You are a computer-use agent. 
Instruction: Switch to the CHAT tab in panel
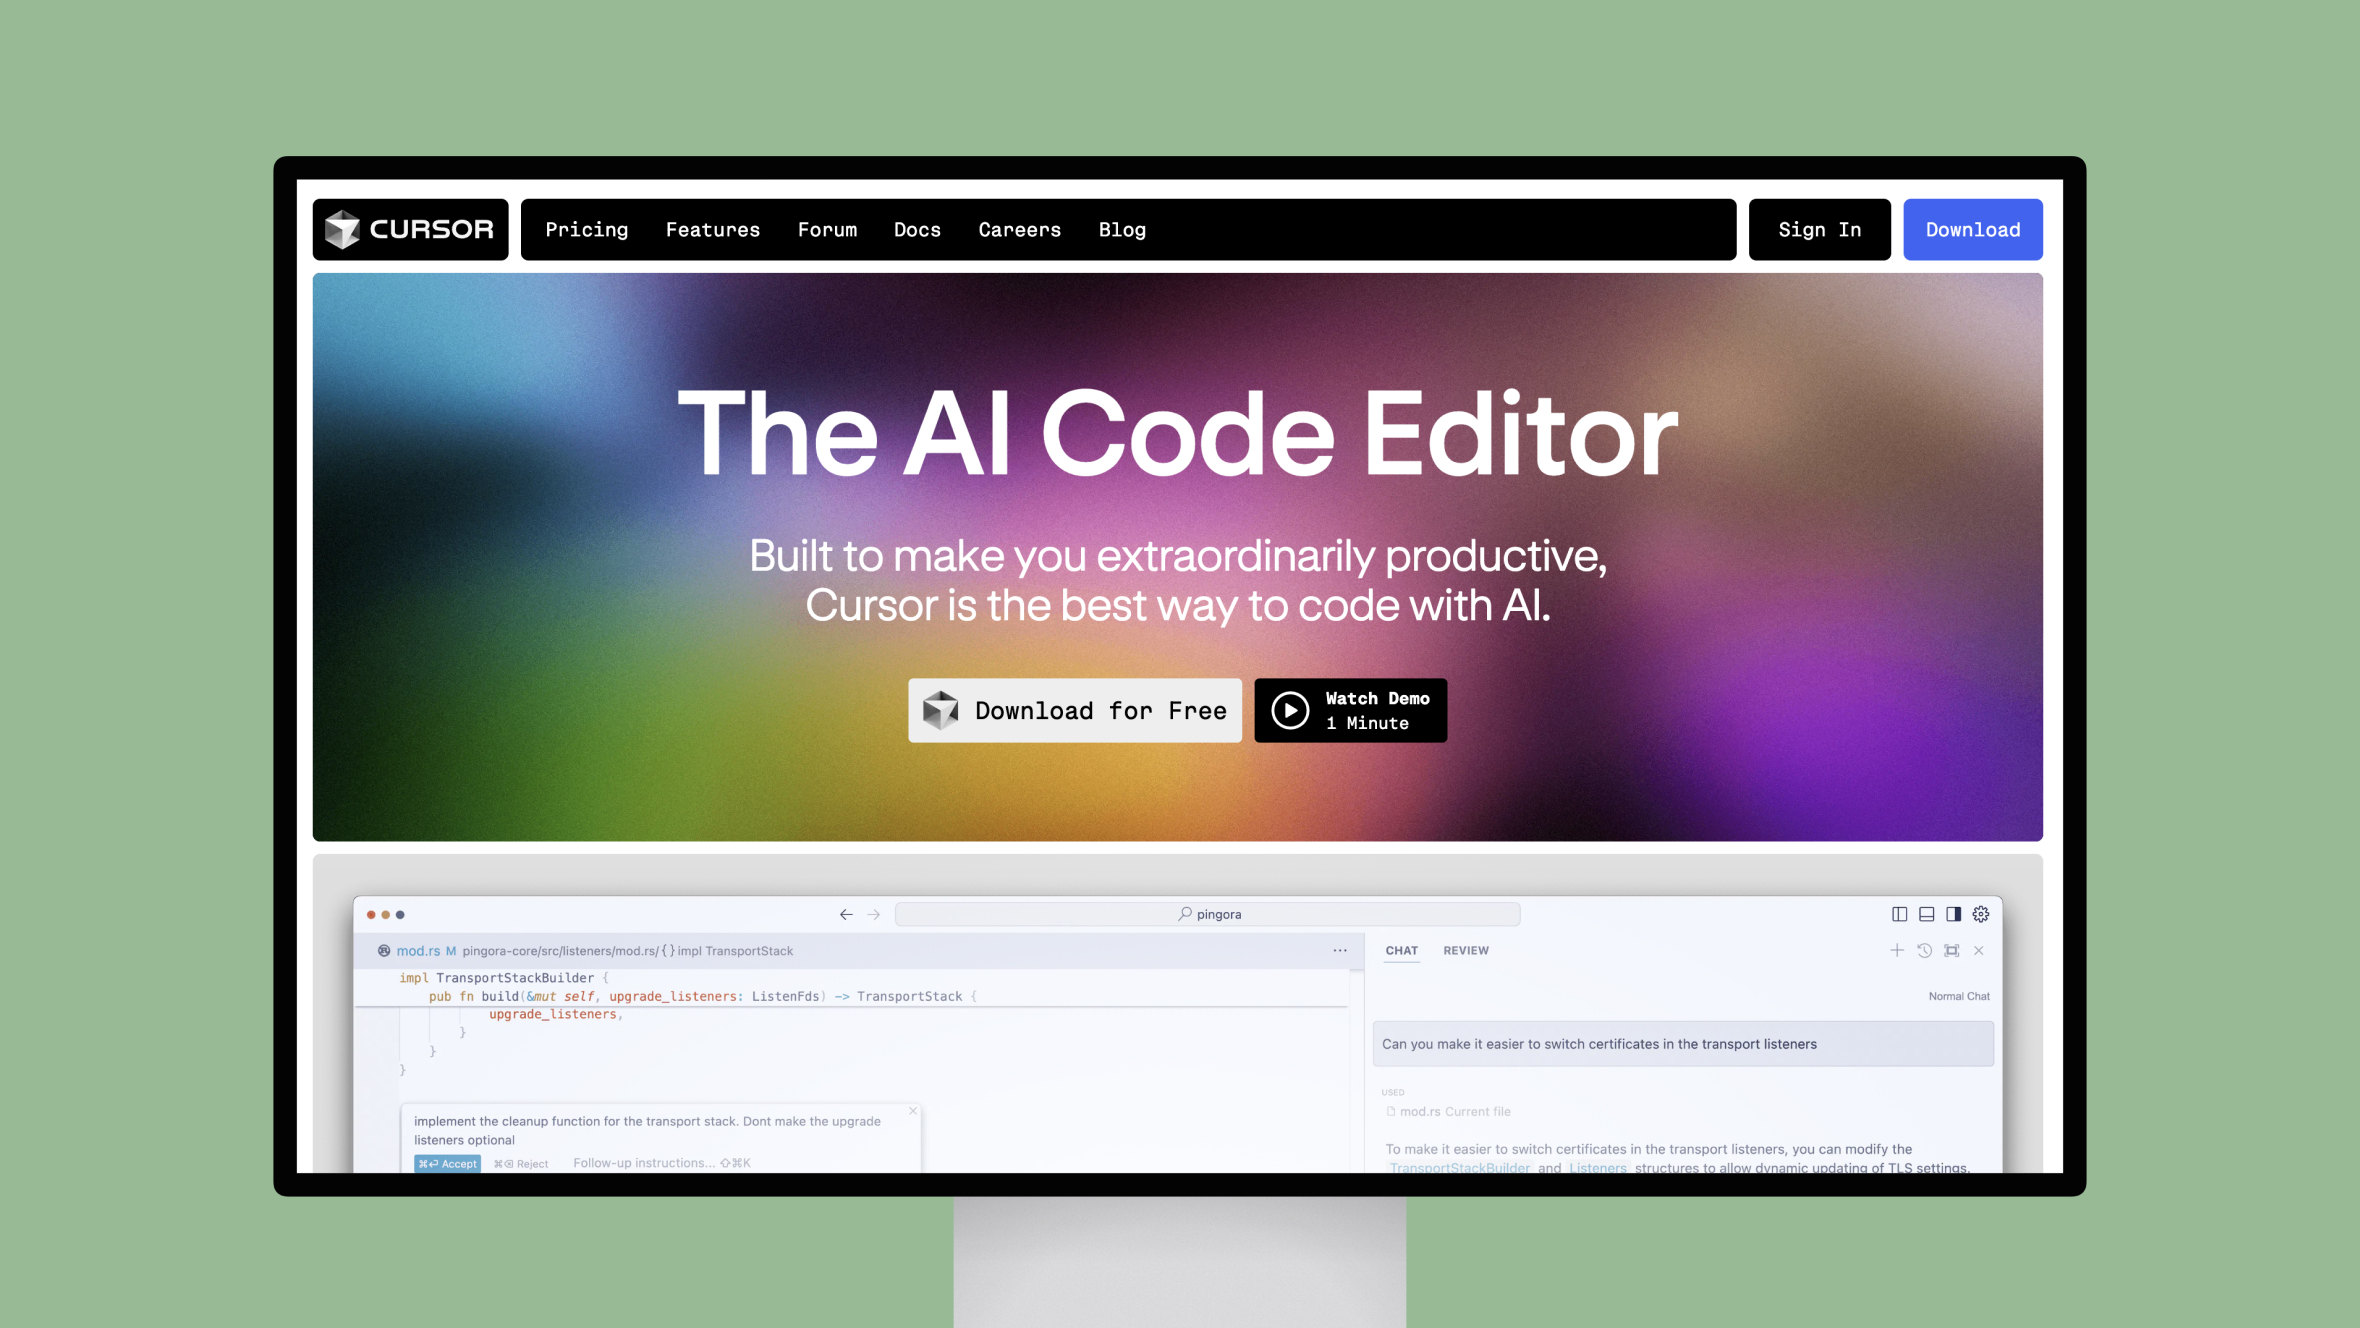click(1400, 950)
